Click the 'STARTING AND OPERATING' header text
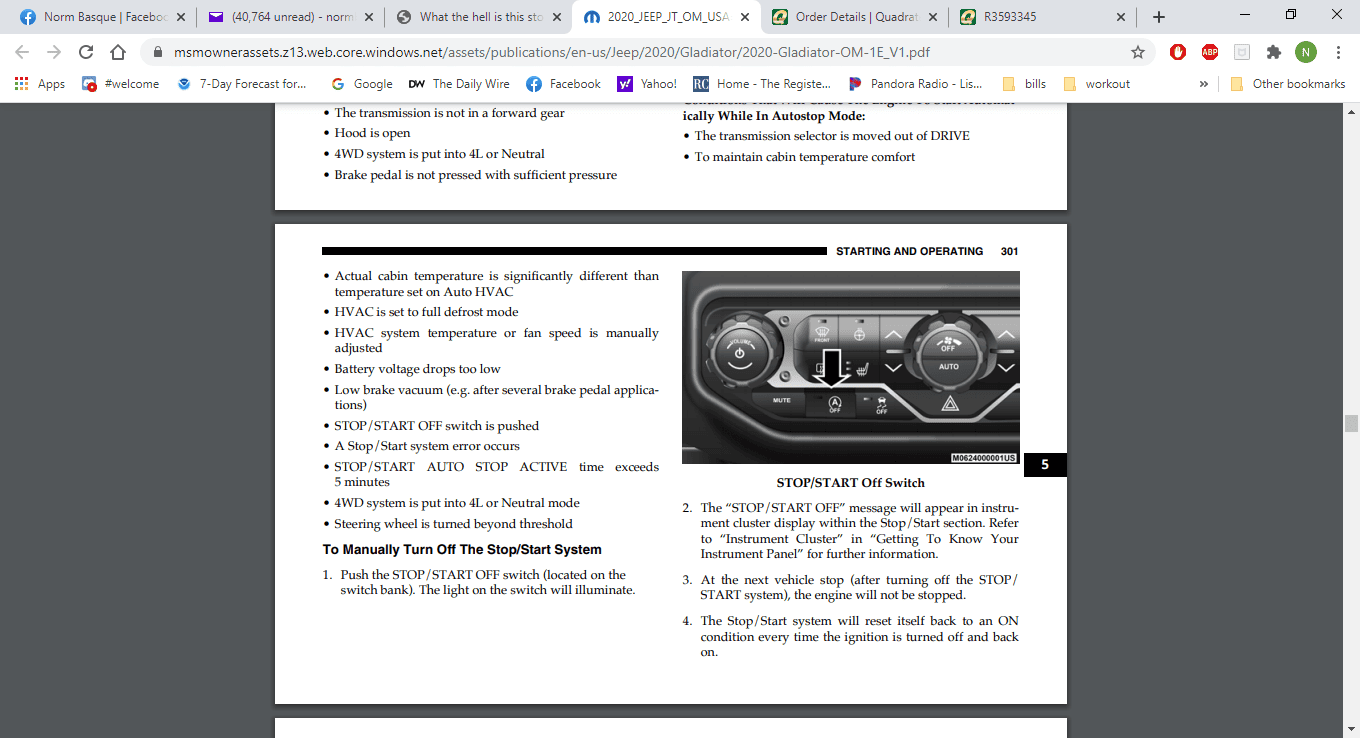The image size is (1360, 738). pos(909,251)
